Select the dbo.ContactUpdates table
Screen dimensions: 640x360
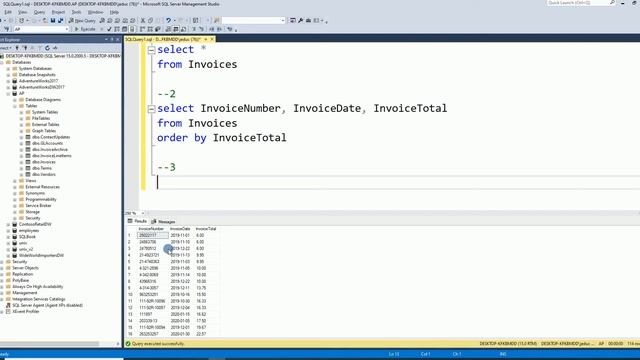click(51, 137)
